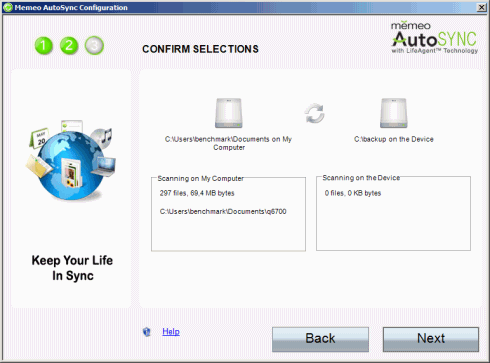Click the Memeo AutoSync logo
Viewport: 490px width, 363px height.
pyautogui.click(x=434, y=37)
